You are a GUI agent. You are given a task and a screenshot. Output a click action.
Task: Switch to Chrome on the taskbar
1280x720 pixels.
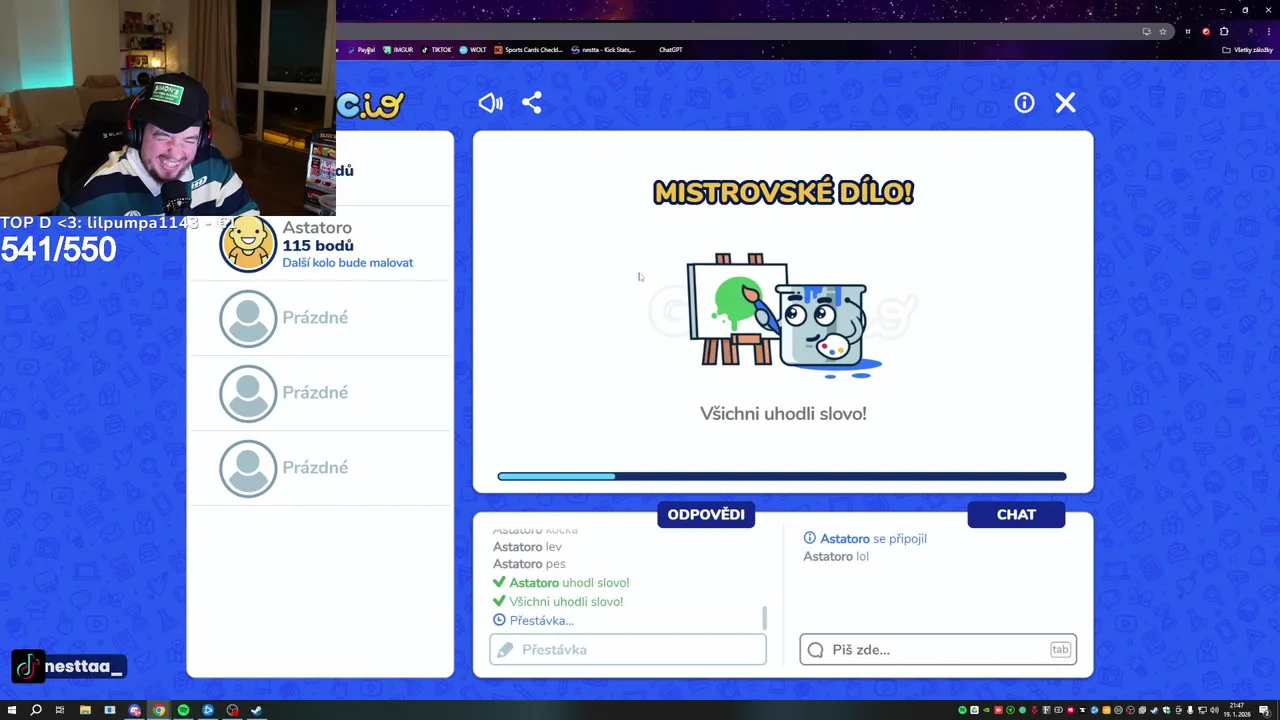pos(159,710)
